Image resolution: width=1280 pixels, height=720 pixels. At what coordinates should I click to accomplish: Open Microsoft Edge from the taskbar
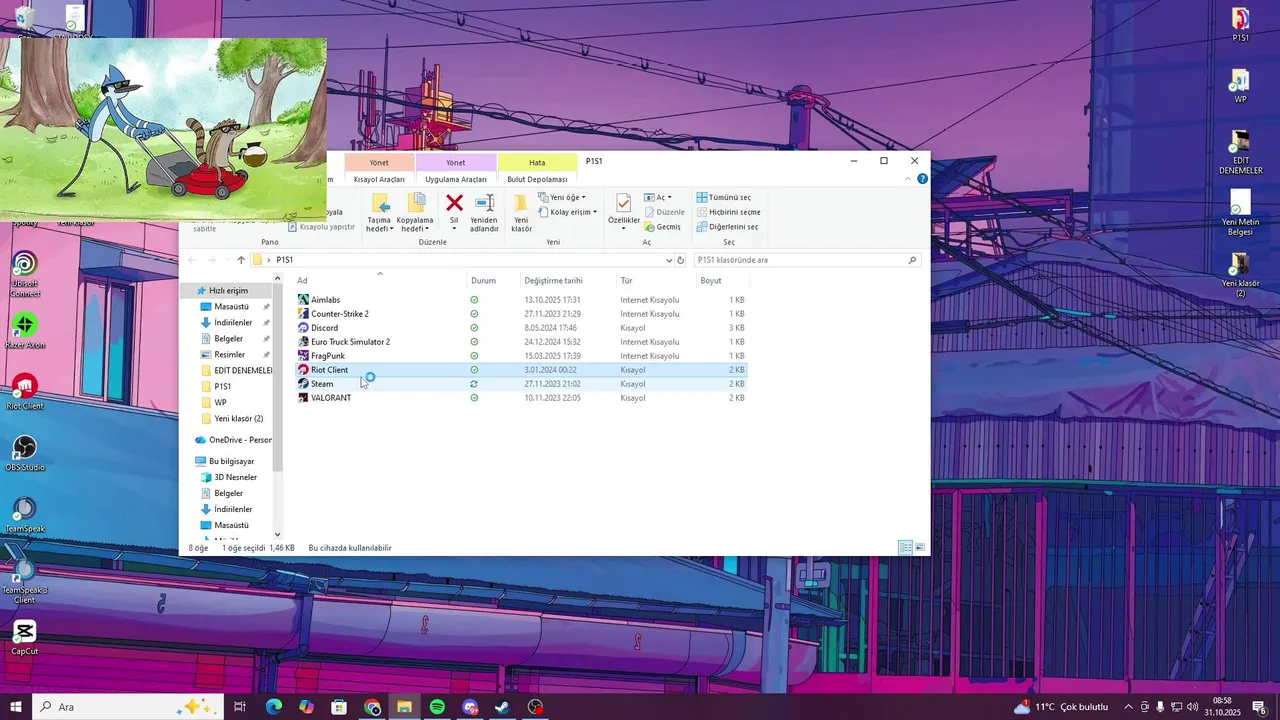pos(273,707)
